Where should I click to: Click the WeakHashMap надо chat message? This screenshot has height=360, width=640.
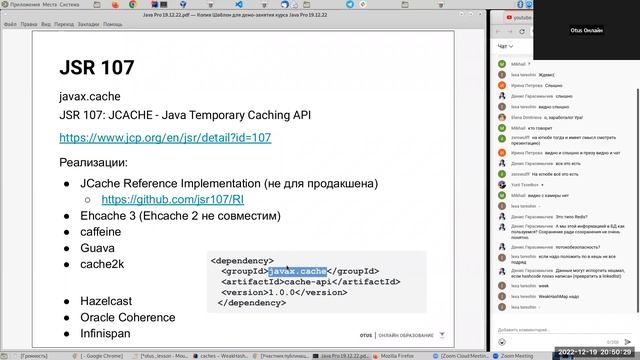click(x=559, y=296)
